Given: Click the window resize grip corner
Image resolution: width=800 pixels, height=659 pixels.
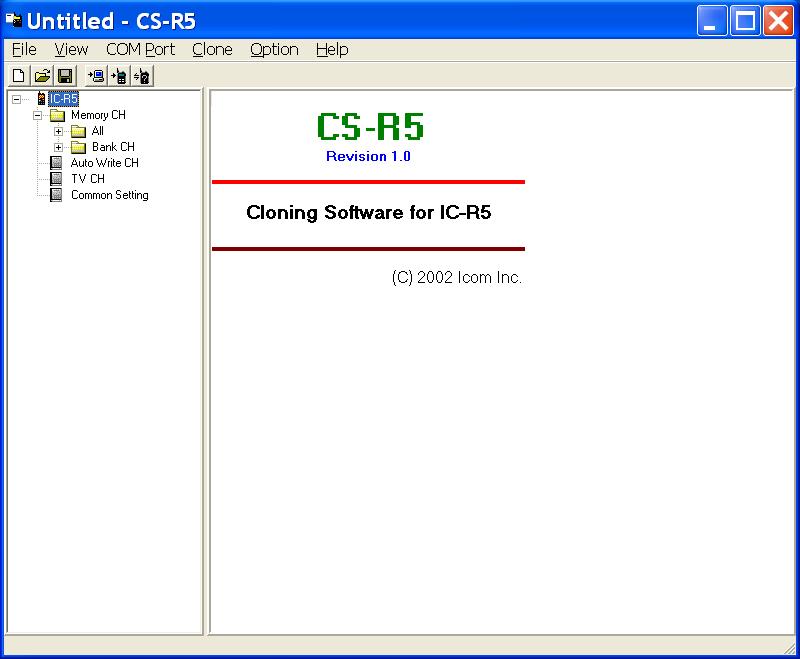Looking at the screenshot, I should [789, 647].
